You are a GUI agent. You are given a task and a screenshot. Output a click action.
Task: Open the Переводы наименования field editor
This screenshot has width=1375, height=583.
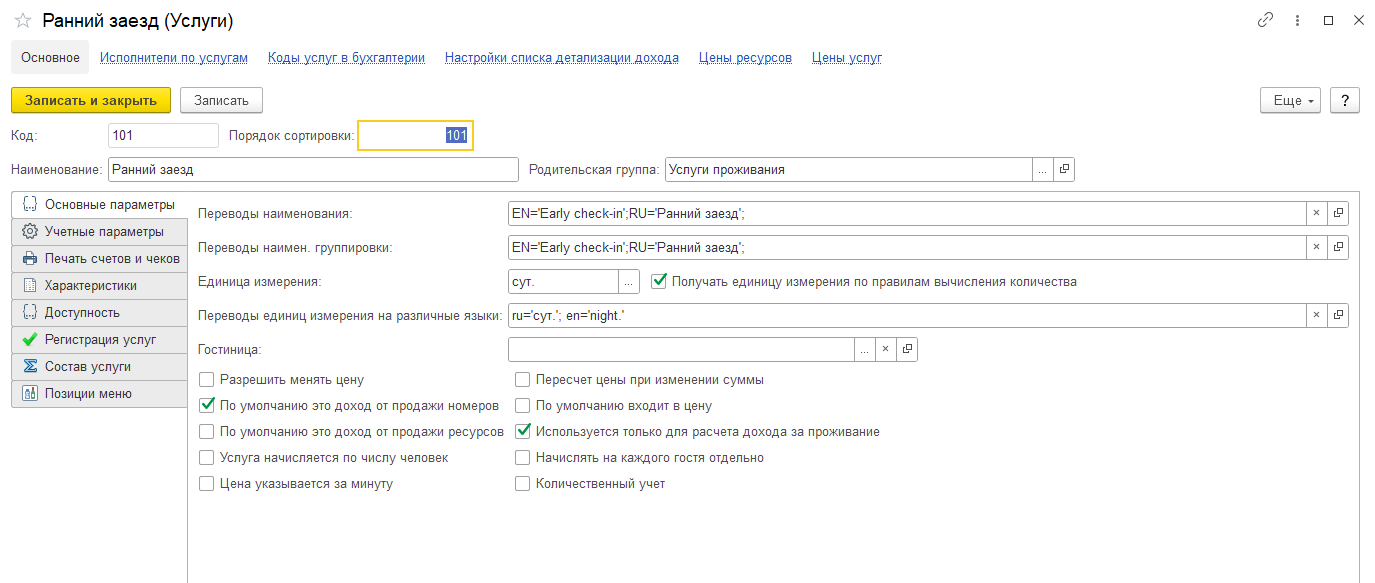[1338, 213]
